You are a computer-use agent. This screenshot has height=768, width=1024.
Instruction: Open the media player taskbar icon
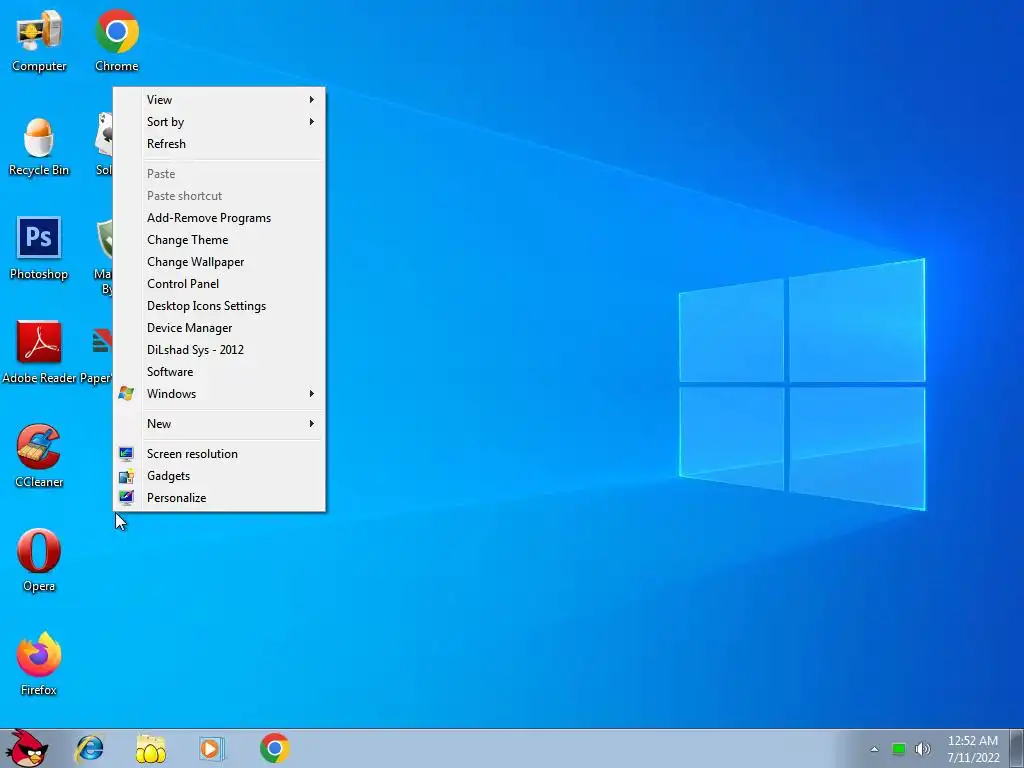click(x=212, y=748)
